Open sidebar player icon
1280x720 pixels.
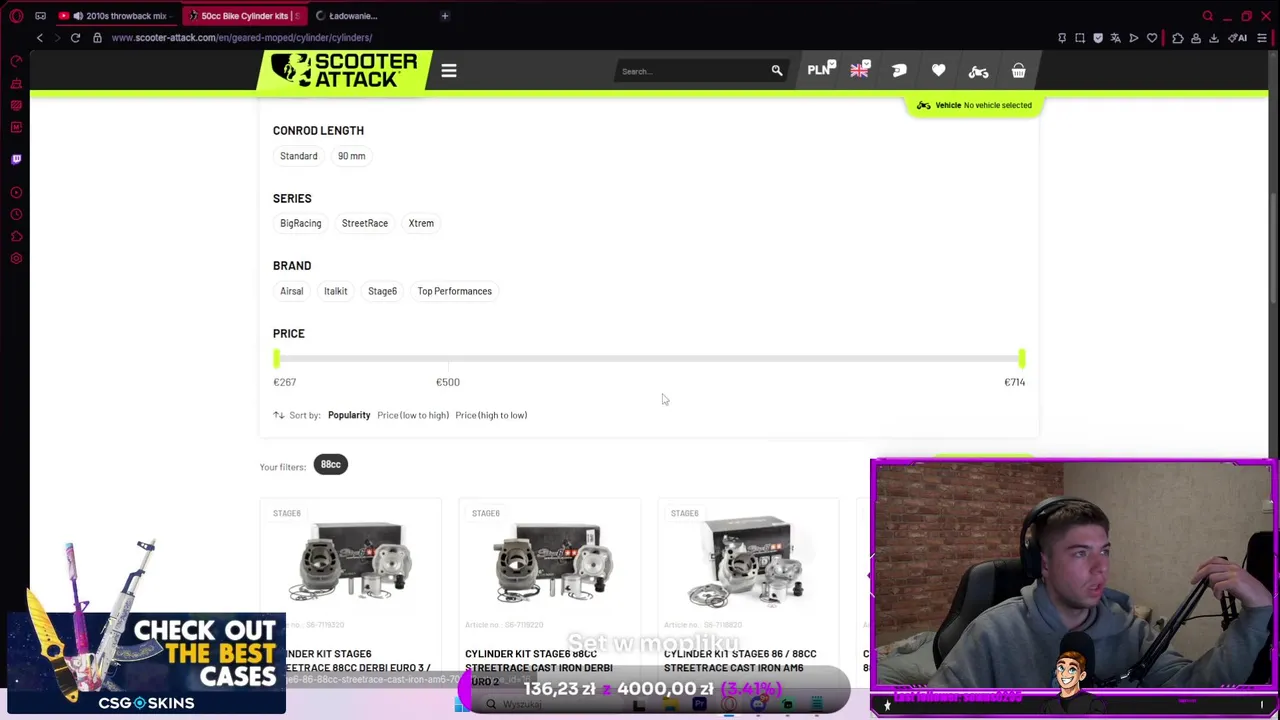pos(16,192)
